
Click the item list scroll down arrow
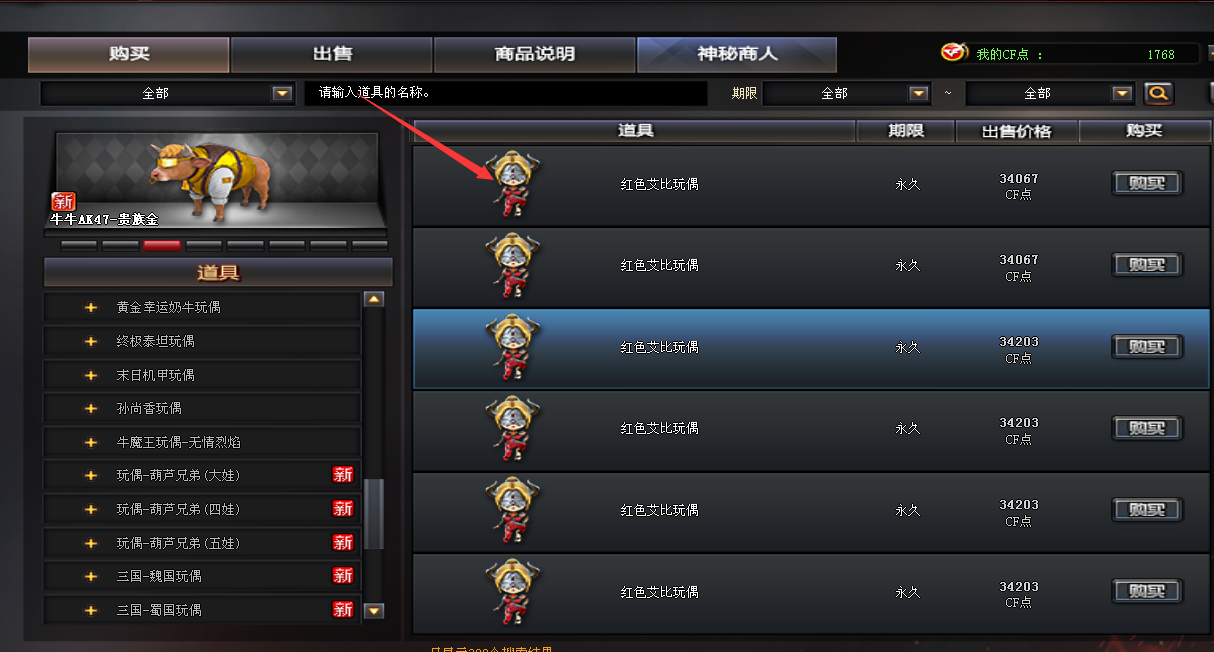[374, 610]
